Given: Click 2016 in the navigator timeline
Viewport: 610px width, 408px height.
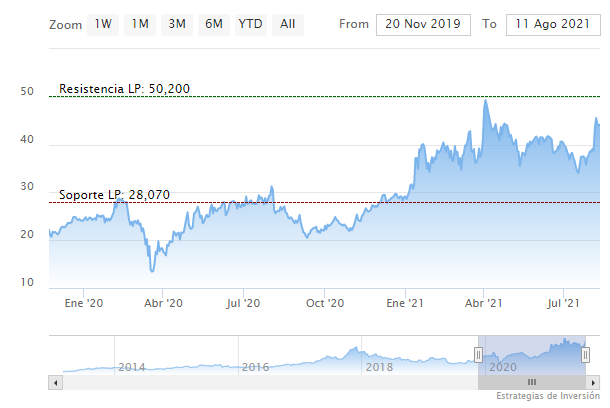Looking at the screenshot, I should coord(256,367).
